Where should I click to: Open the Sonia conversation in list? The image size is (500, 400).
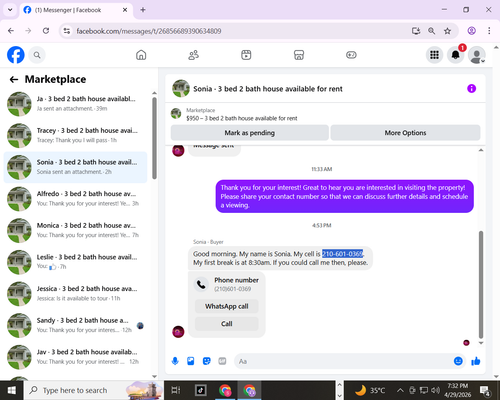(75, 167)
